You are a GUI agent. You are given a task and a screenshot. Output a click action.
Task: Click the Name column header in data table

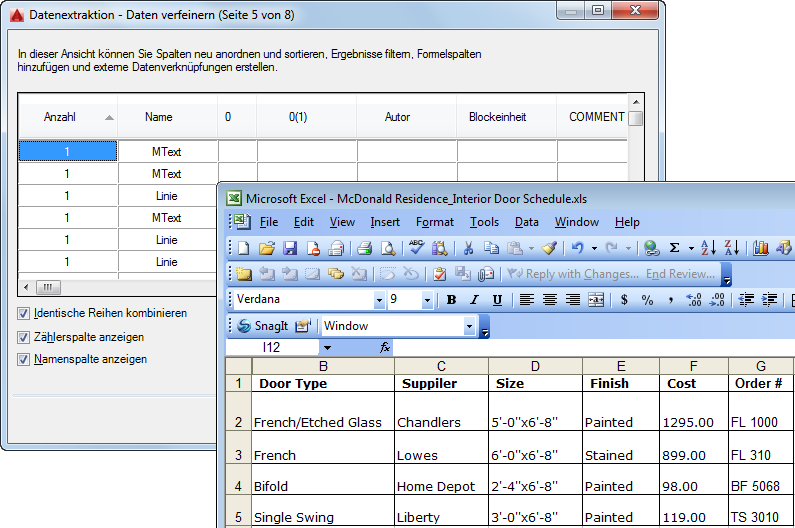point(168,117)
